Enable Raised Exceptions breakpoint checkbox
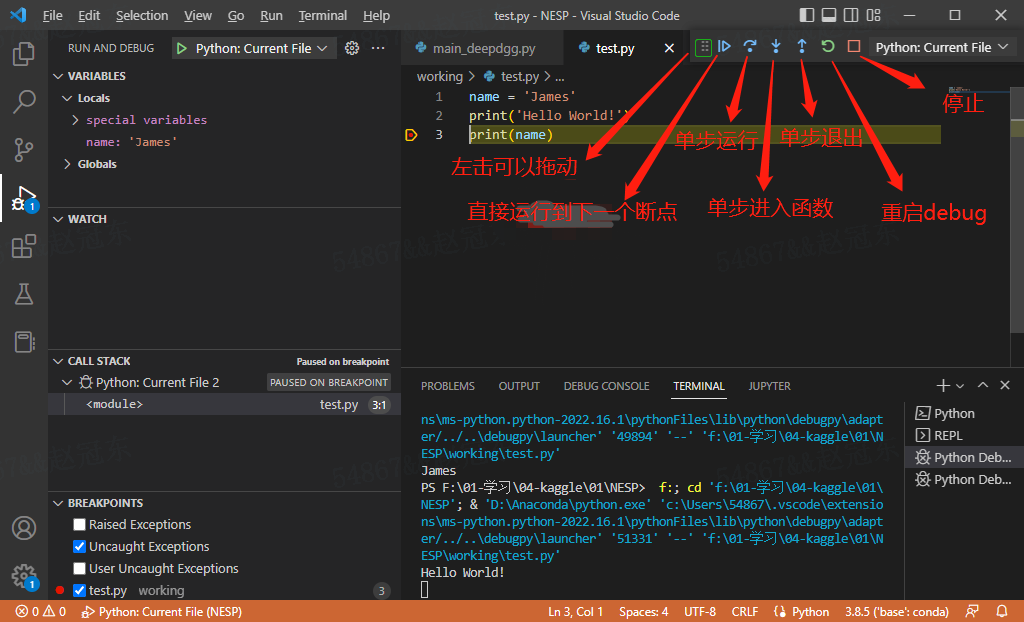Image resolution: width=1024 pixels, height=622 pixels. tap(80, 525)
